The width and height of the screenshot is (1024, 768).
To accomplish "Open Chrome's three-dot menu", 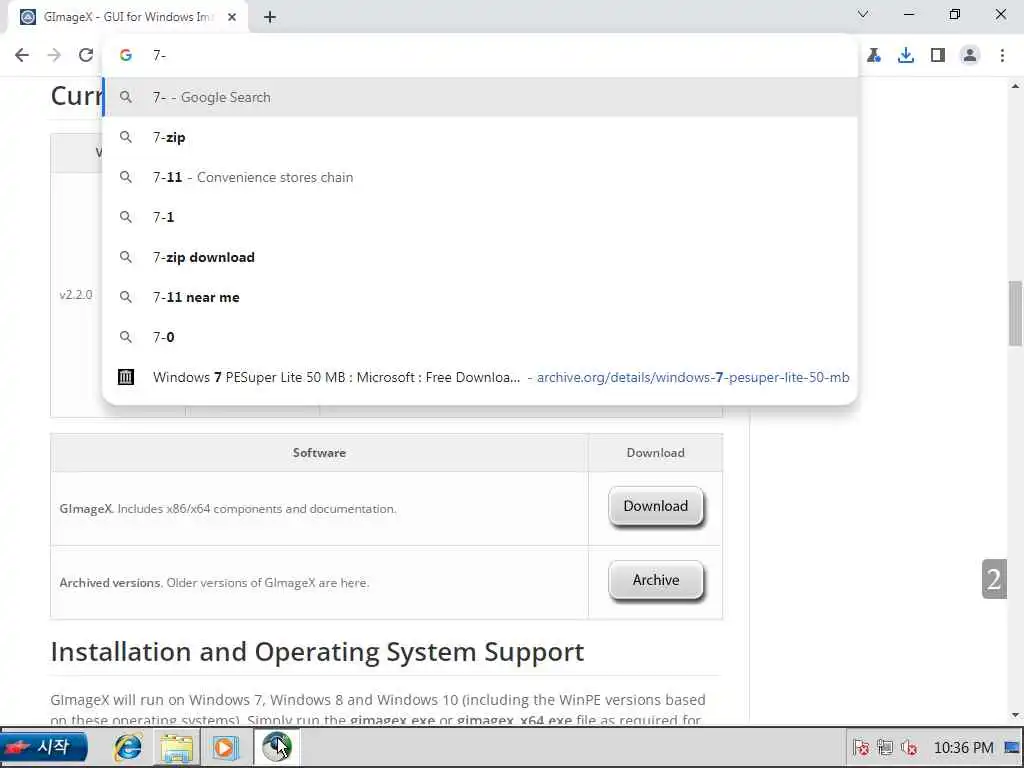I will point(1002,56).
